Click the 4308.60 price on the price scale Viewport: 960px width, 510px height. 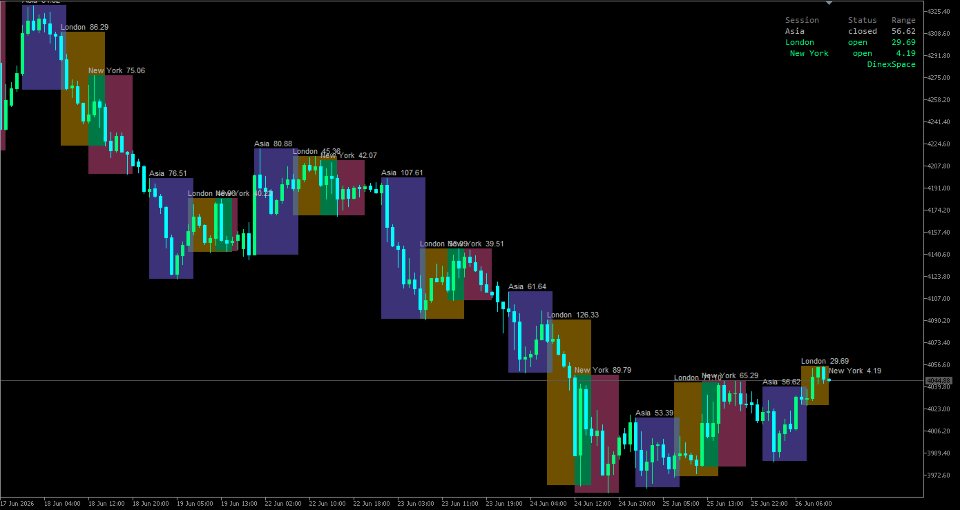(x=940, y=34)
